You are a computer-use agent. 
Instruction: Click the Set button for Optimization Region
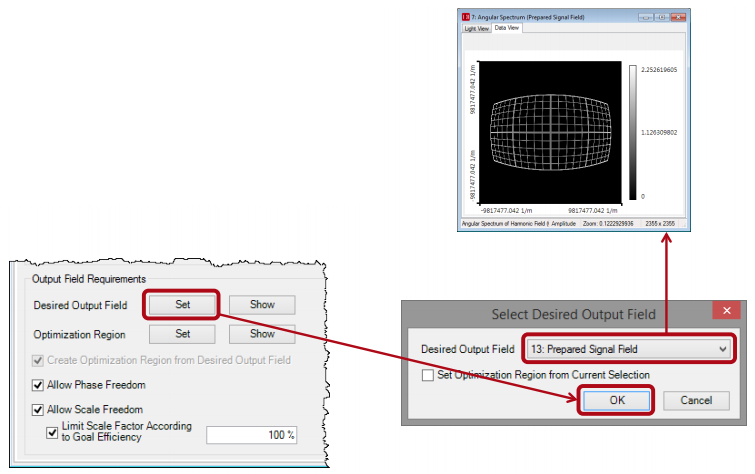(x=182, y=334)
